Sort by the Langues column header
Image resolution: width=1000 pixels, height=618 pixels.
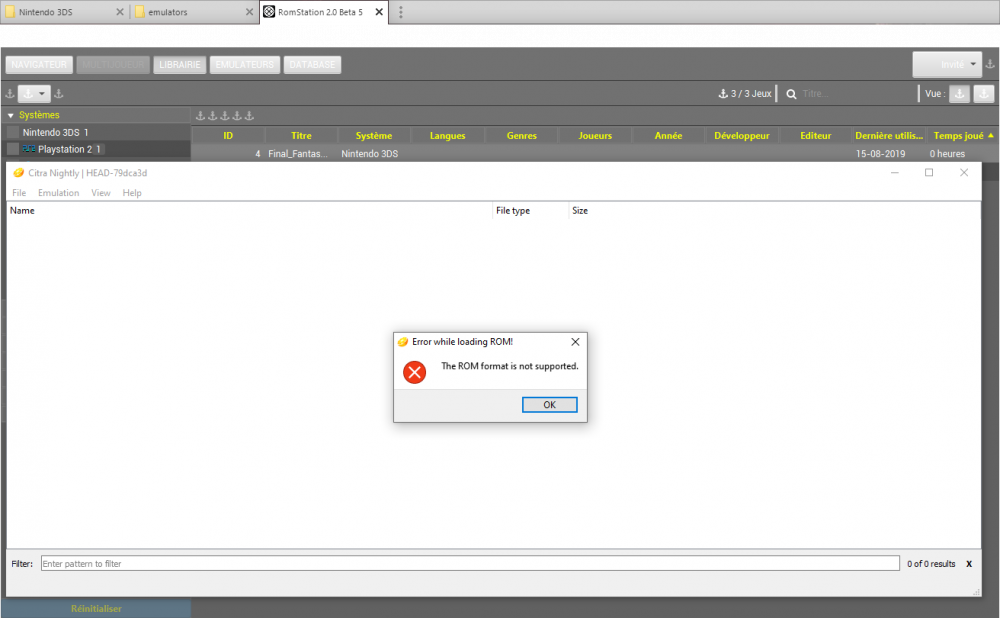447,135
